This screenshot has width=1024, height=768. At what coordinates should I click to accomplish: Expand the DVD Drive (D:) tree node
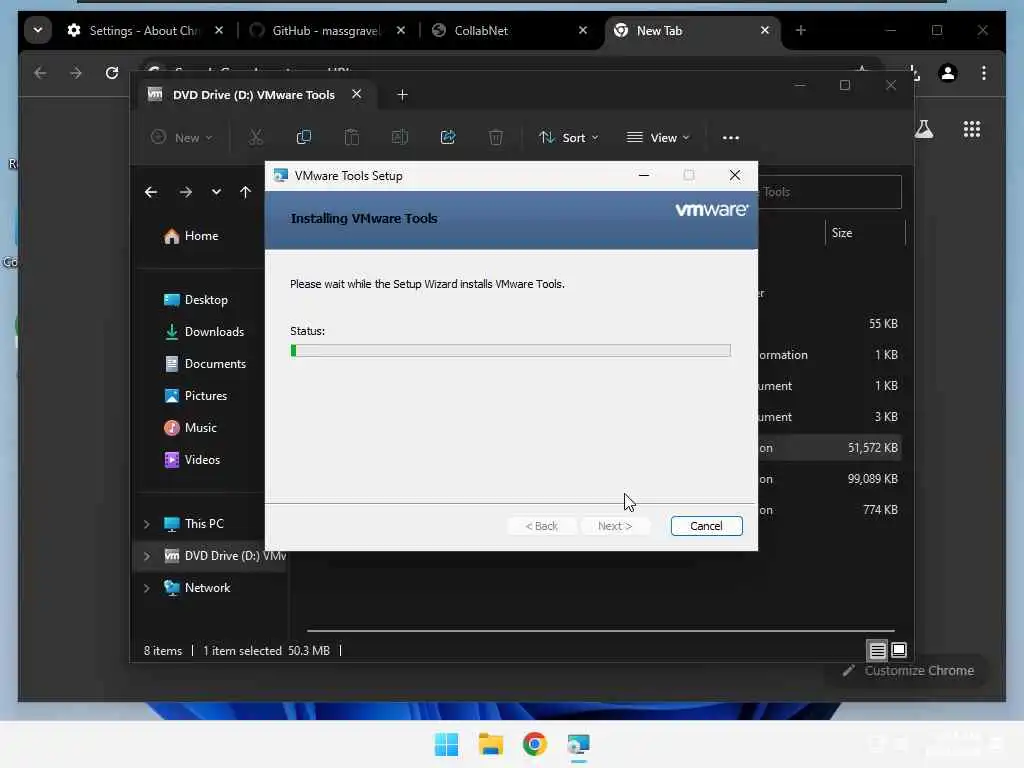tap(147, 556)
